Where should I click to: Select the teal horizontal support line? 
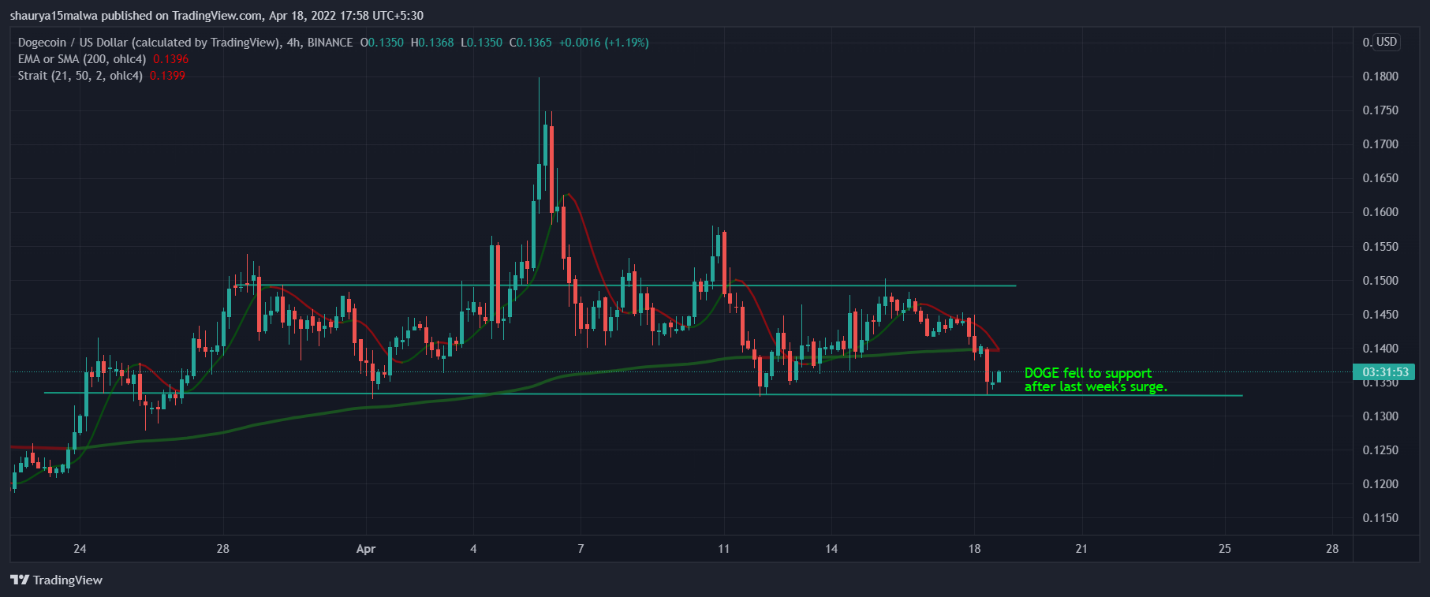click(600, 394)
